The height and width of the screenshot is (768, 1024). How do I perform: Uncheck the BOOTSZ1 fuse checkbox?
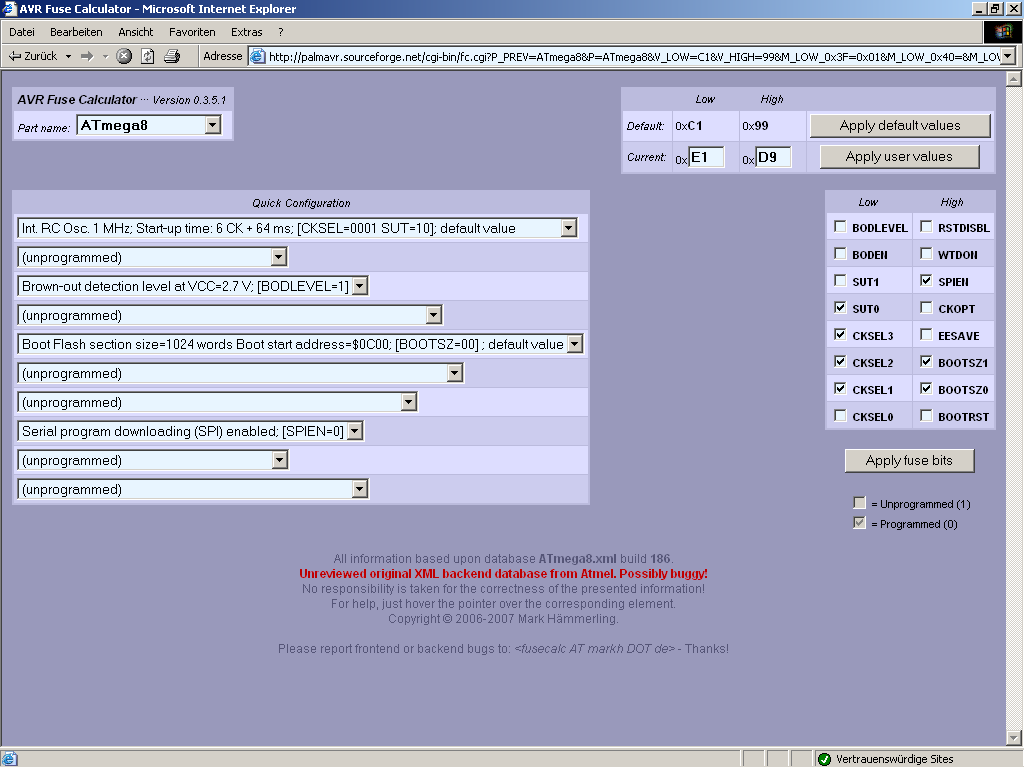[926, 361]
